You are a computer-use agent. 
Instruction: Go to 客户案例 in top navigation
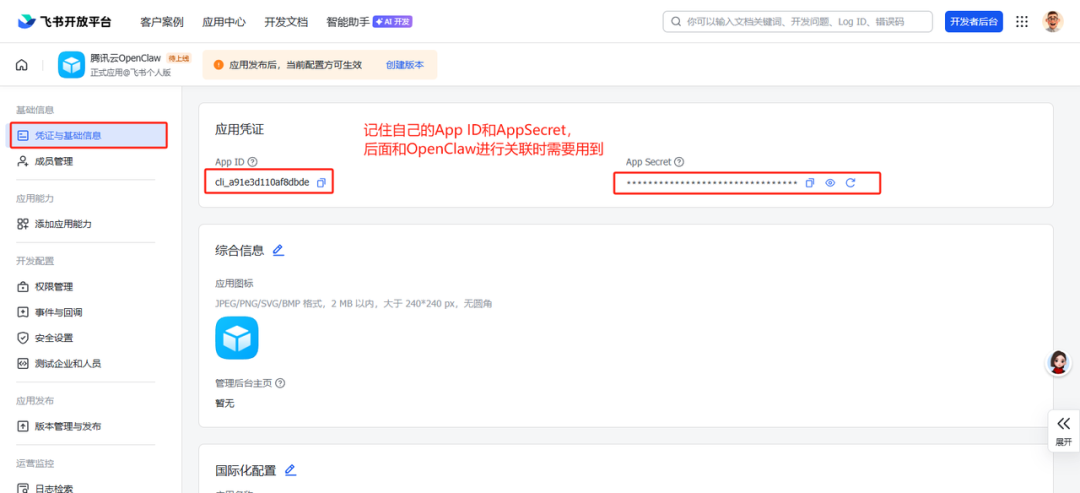point(162,22)
